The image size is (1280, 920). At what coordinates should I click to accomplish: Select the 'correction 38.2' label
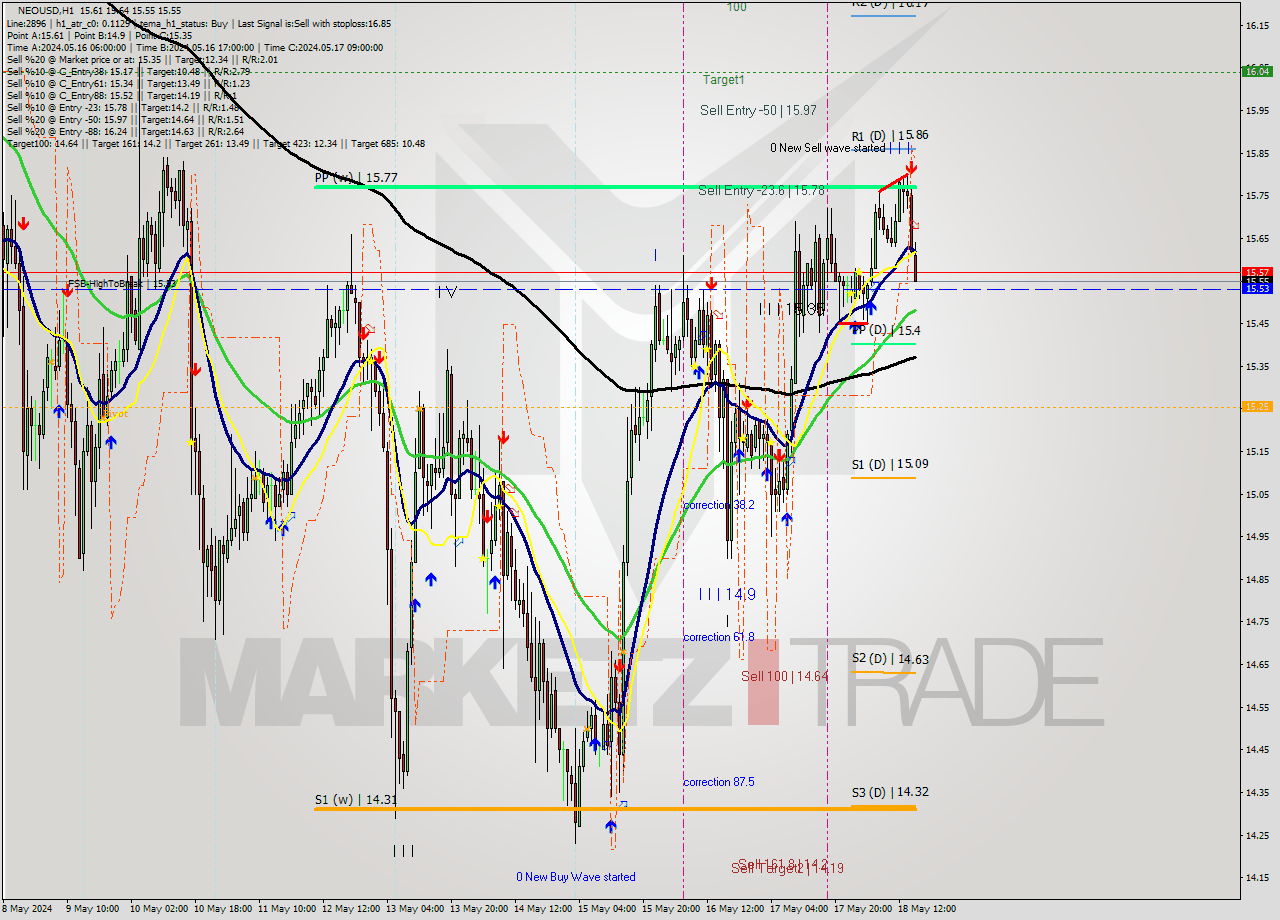coord(718,505)
